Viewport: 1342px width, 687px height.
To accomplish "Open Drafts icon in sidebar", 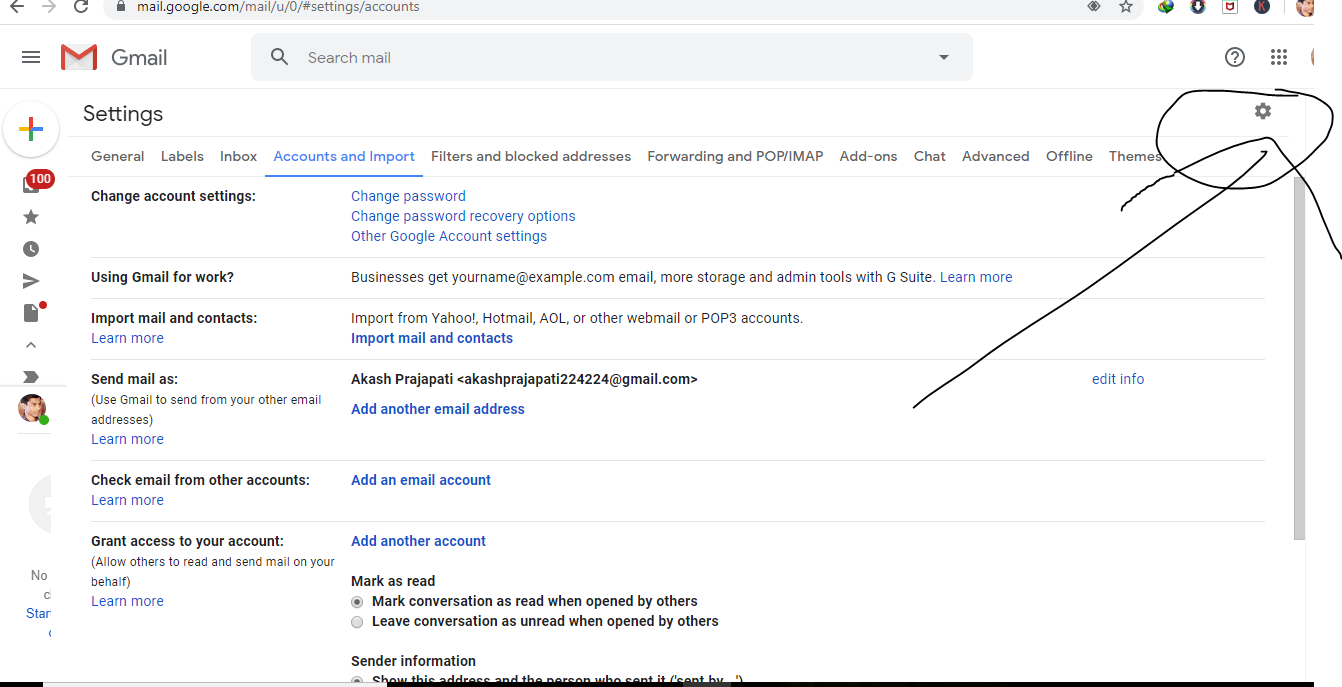I will pos(33,312).
